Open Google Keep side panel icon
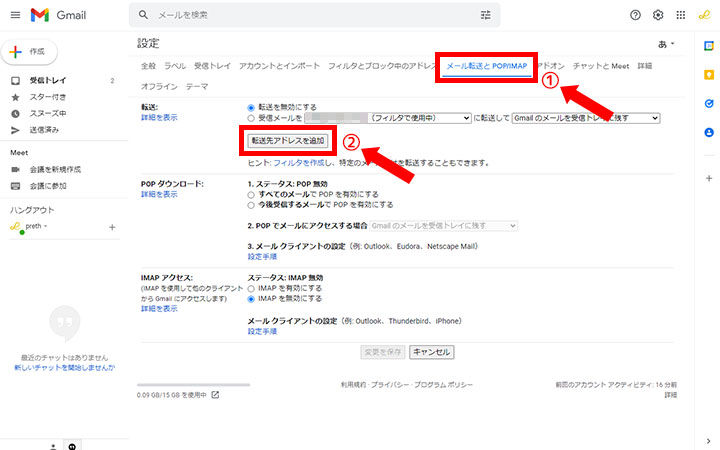Screen dimensions: 720x450 (x=709, y=75)
